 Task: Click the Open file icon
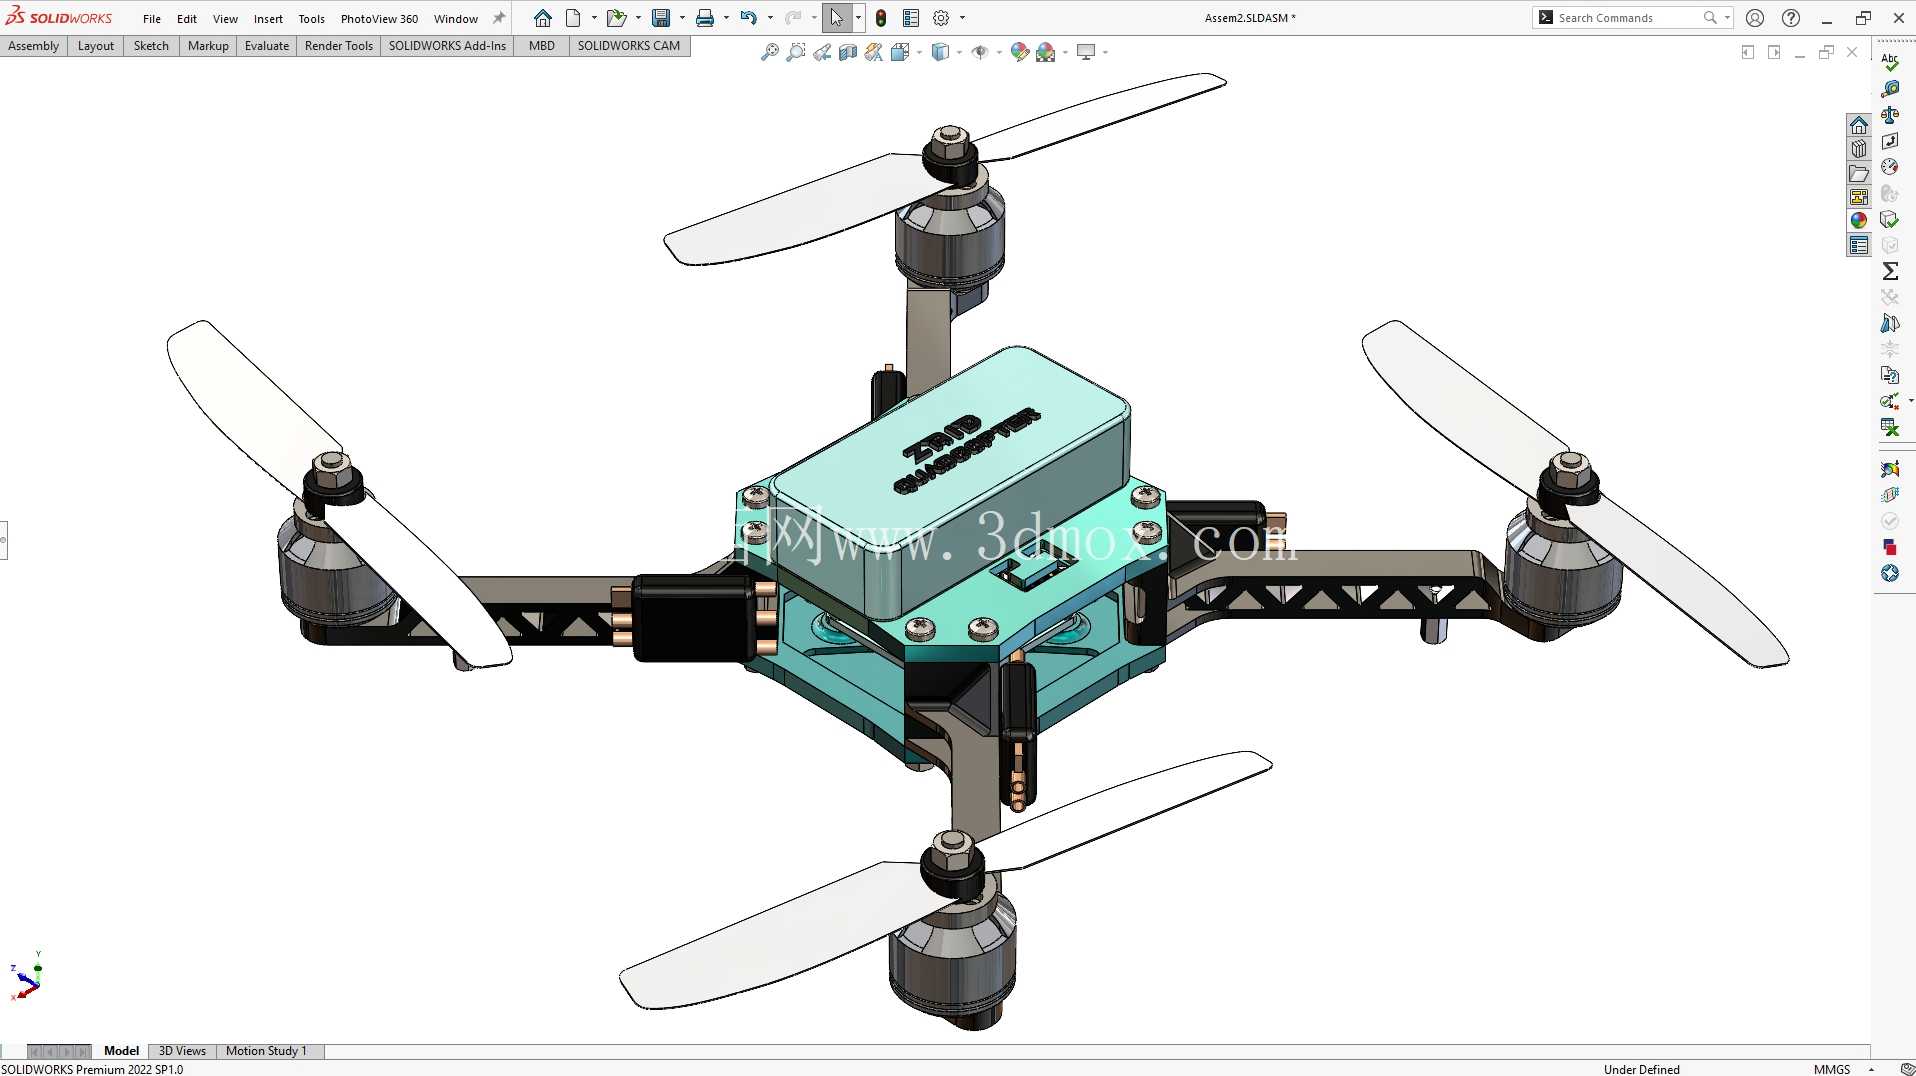616,18
